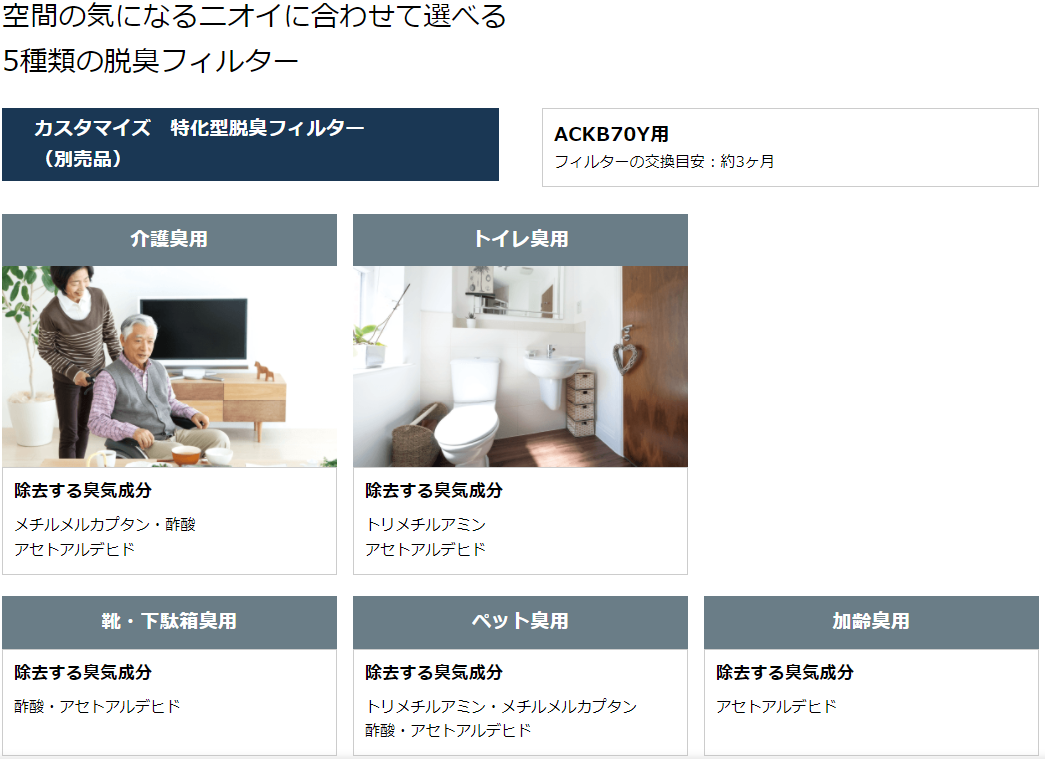Click トリメチルアミン in the toilet card

coord(426,524)
